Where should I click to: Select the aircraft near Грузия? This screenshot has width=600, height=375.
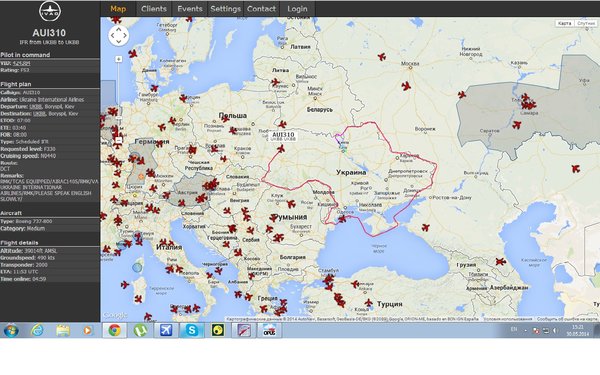501,262
